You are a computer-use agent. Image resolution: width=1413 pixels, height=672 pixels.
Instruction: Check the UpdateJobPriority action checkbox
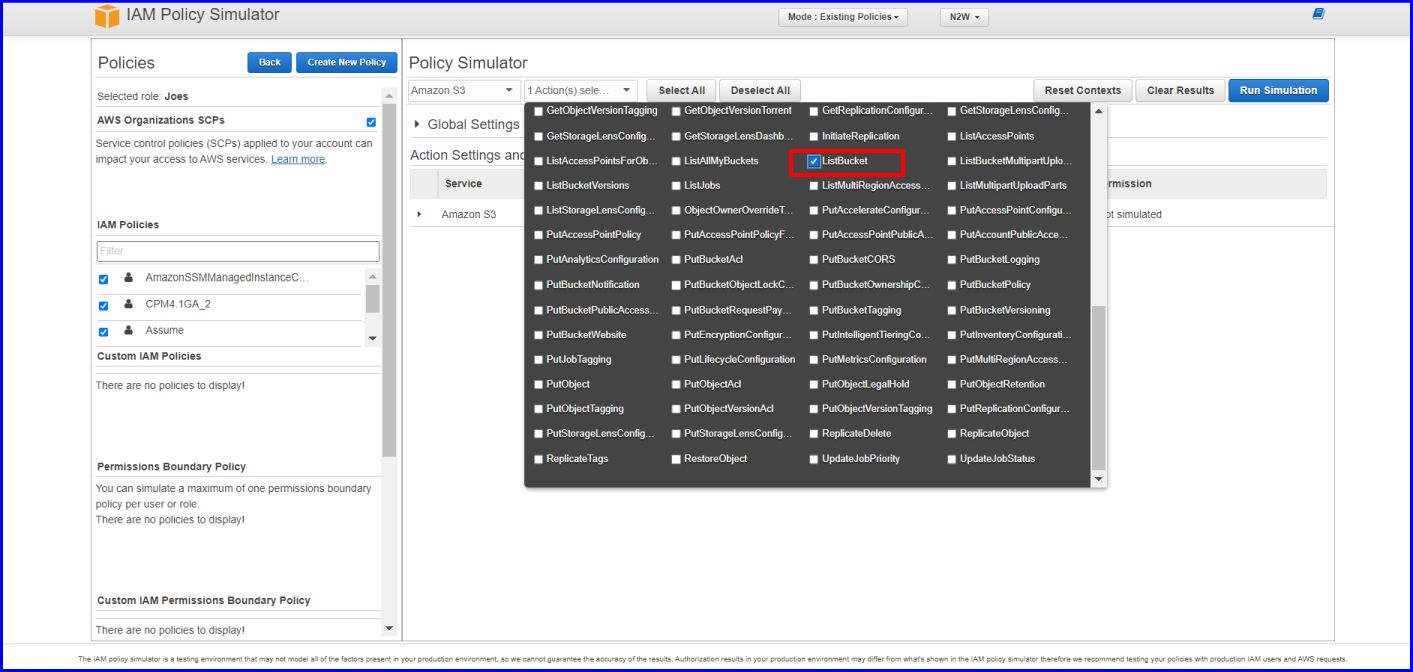click(814, 460)
